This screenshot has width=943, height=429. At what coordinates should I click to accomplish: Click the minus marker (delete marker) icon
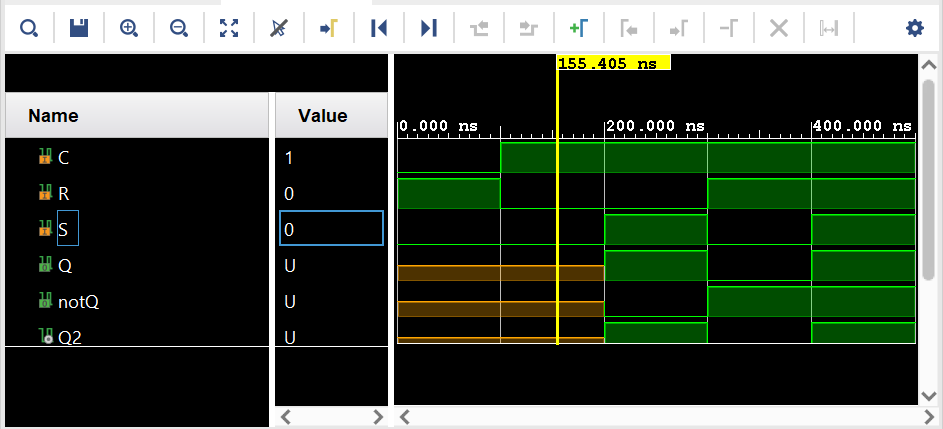728,28
